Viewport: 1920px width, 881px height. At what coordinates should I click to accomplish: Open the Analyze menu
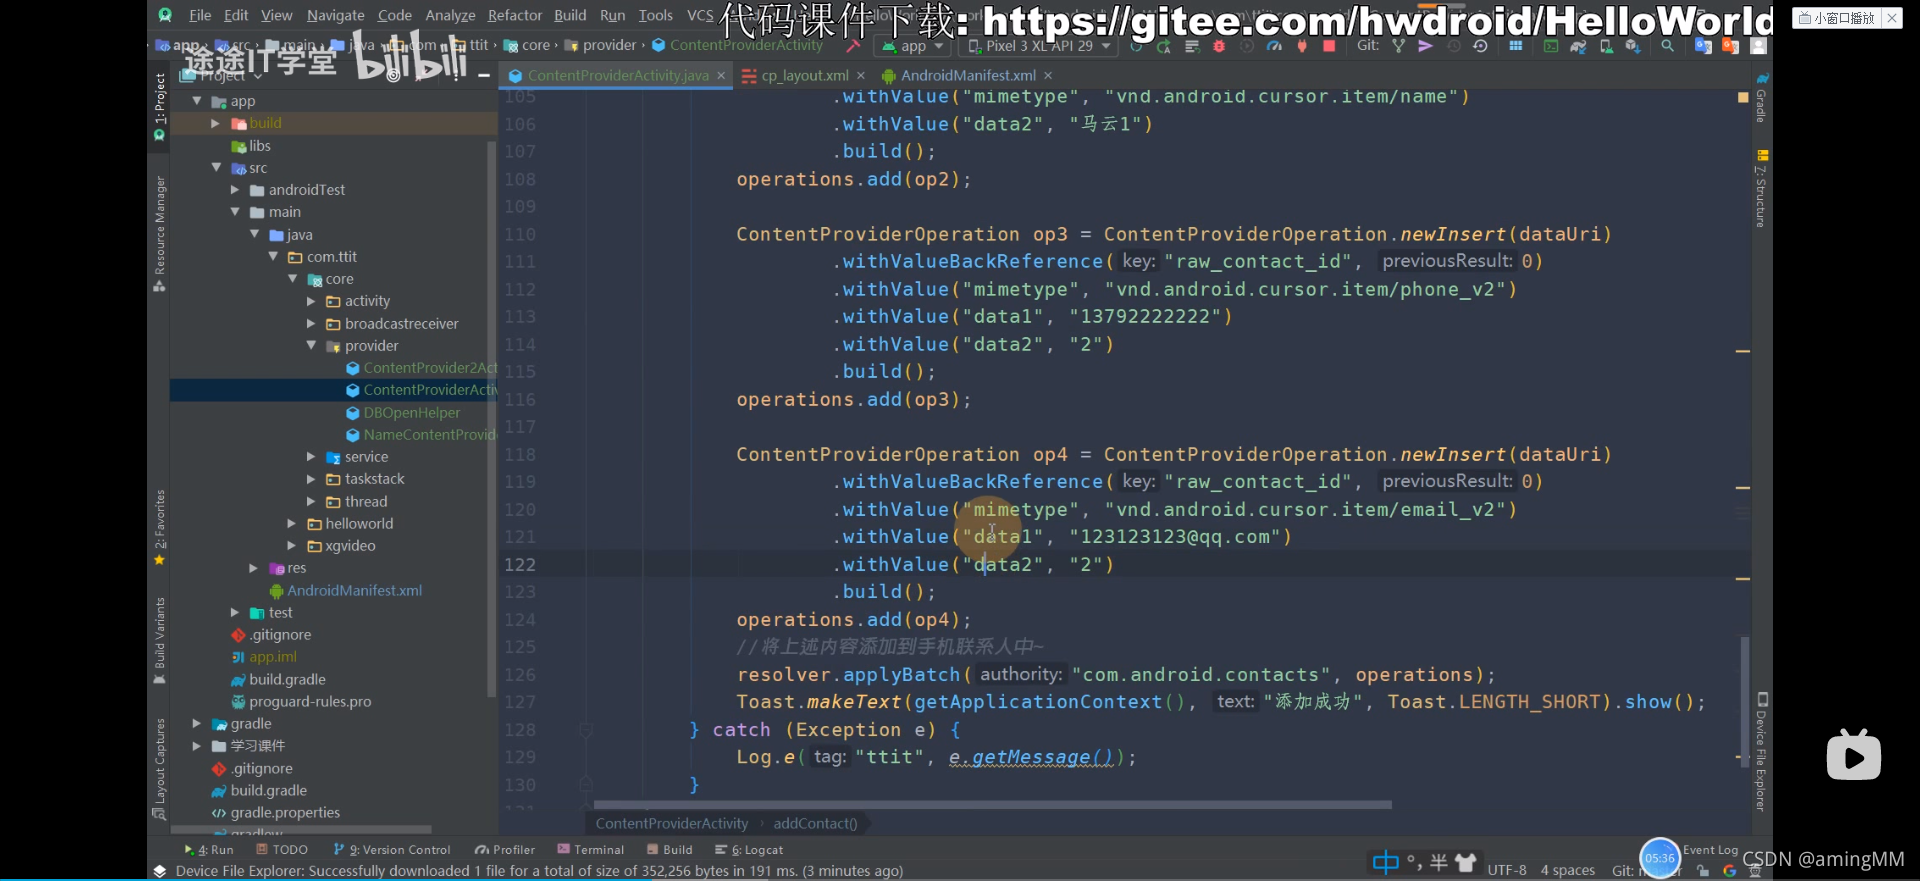[x=450, y=15]
